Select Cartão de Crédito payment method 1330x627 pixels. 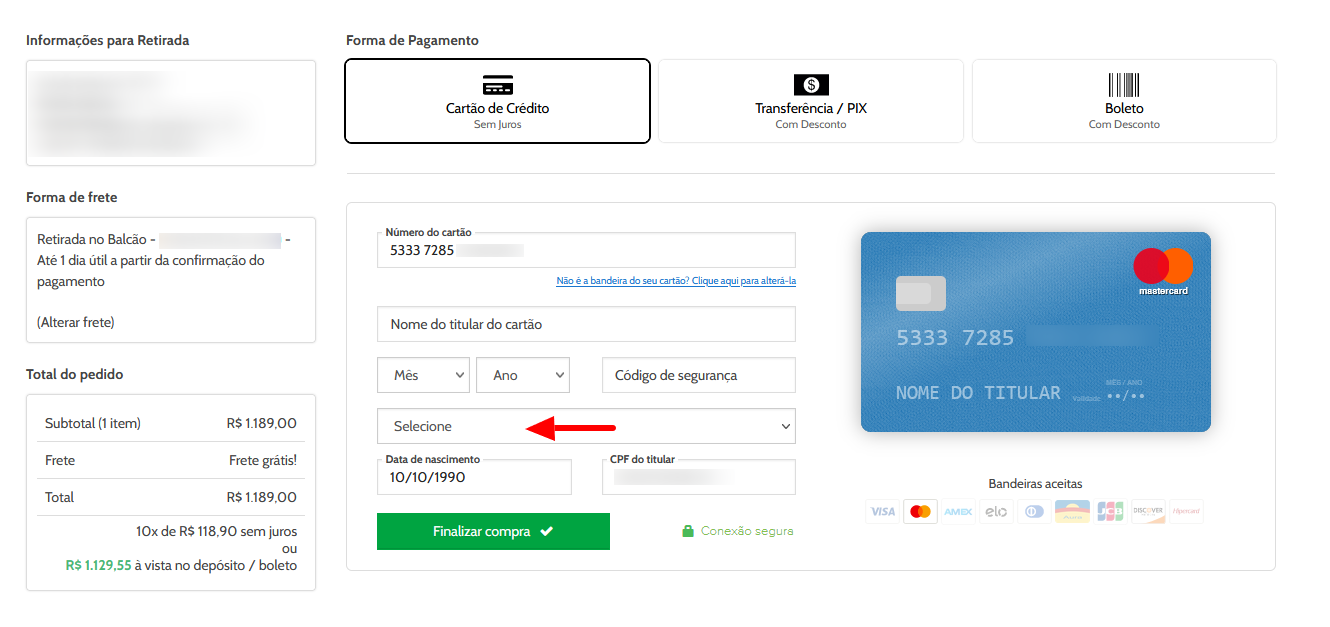497,101
